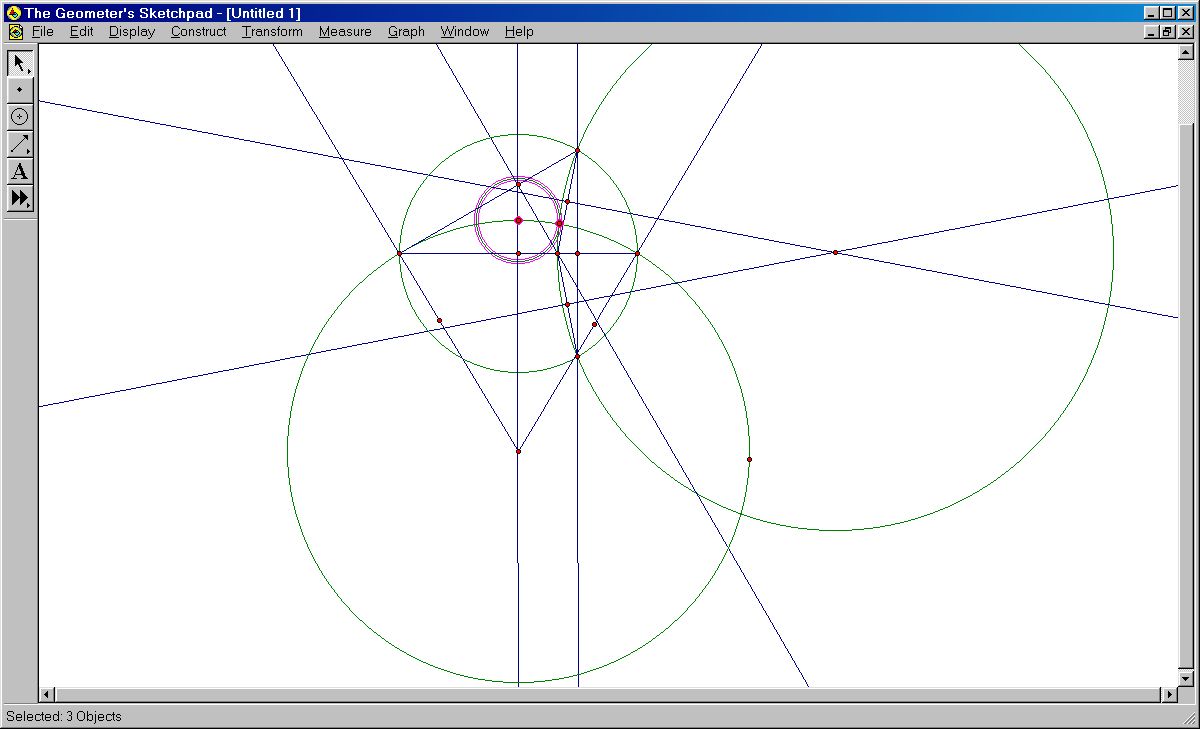Click the vertical scrollbar up arrow

click(x=1187, y=52)
